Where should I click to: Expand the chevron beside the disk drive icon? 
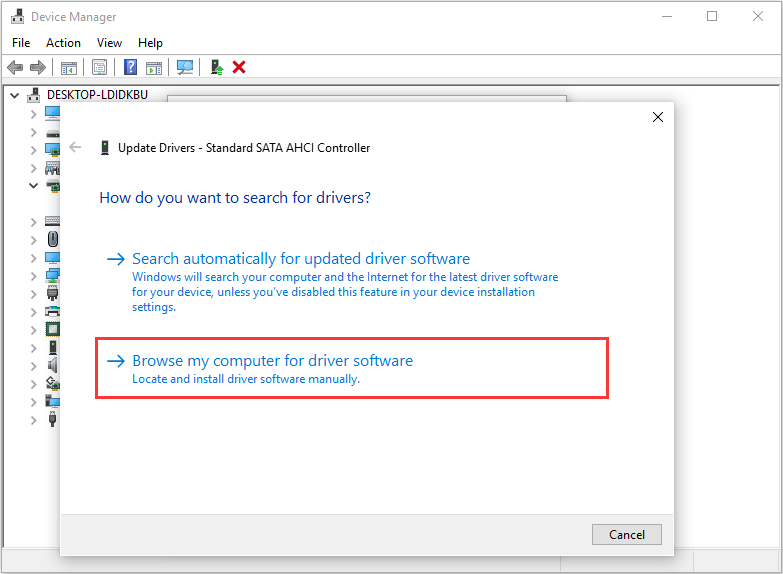pyautogui.click(x=33, y=132)
